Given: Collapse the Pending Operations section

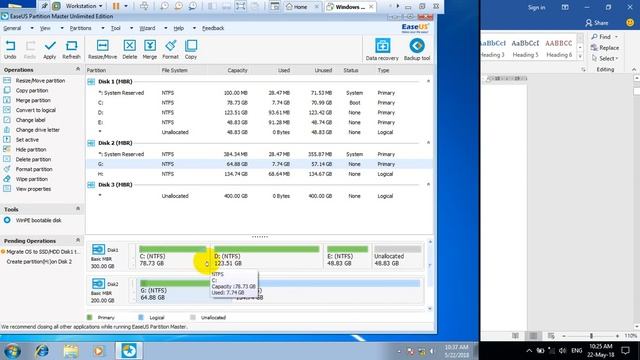Looking at the screenshot, I should (x=78, y=240).
